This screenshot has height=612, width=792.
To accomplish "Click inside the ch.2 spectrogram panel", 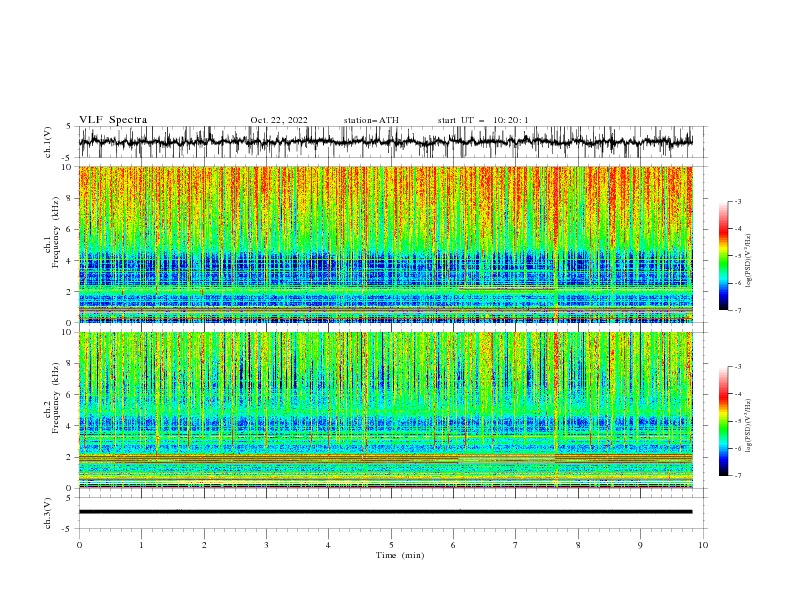I will pos(385,410).
